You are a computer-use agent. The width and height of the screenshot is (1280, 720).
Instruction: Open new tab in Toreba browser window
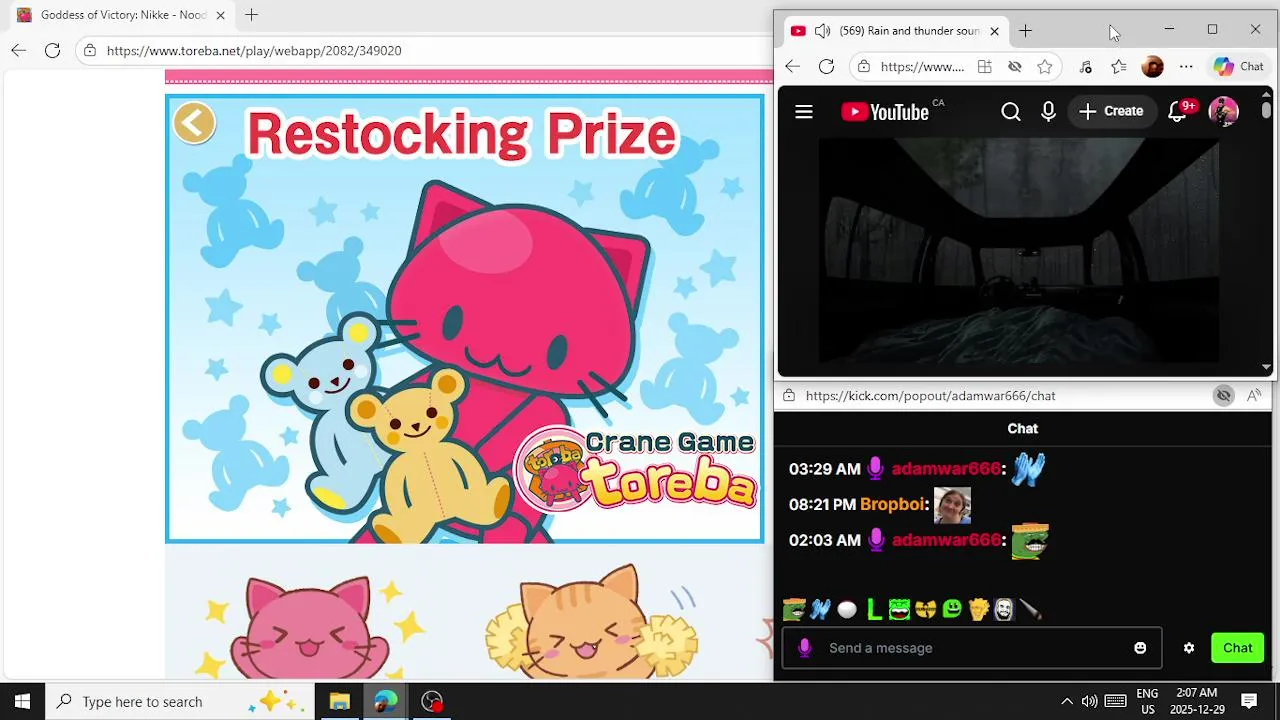[252, 15]
